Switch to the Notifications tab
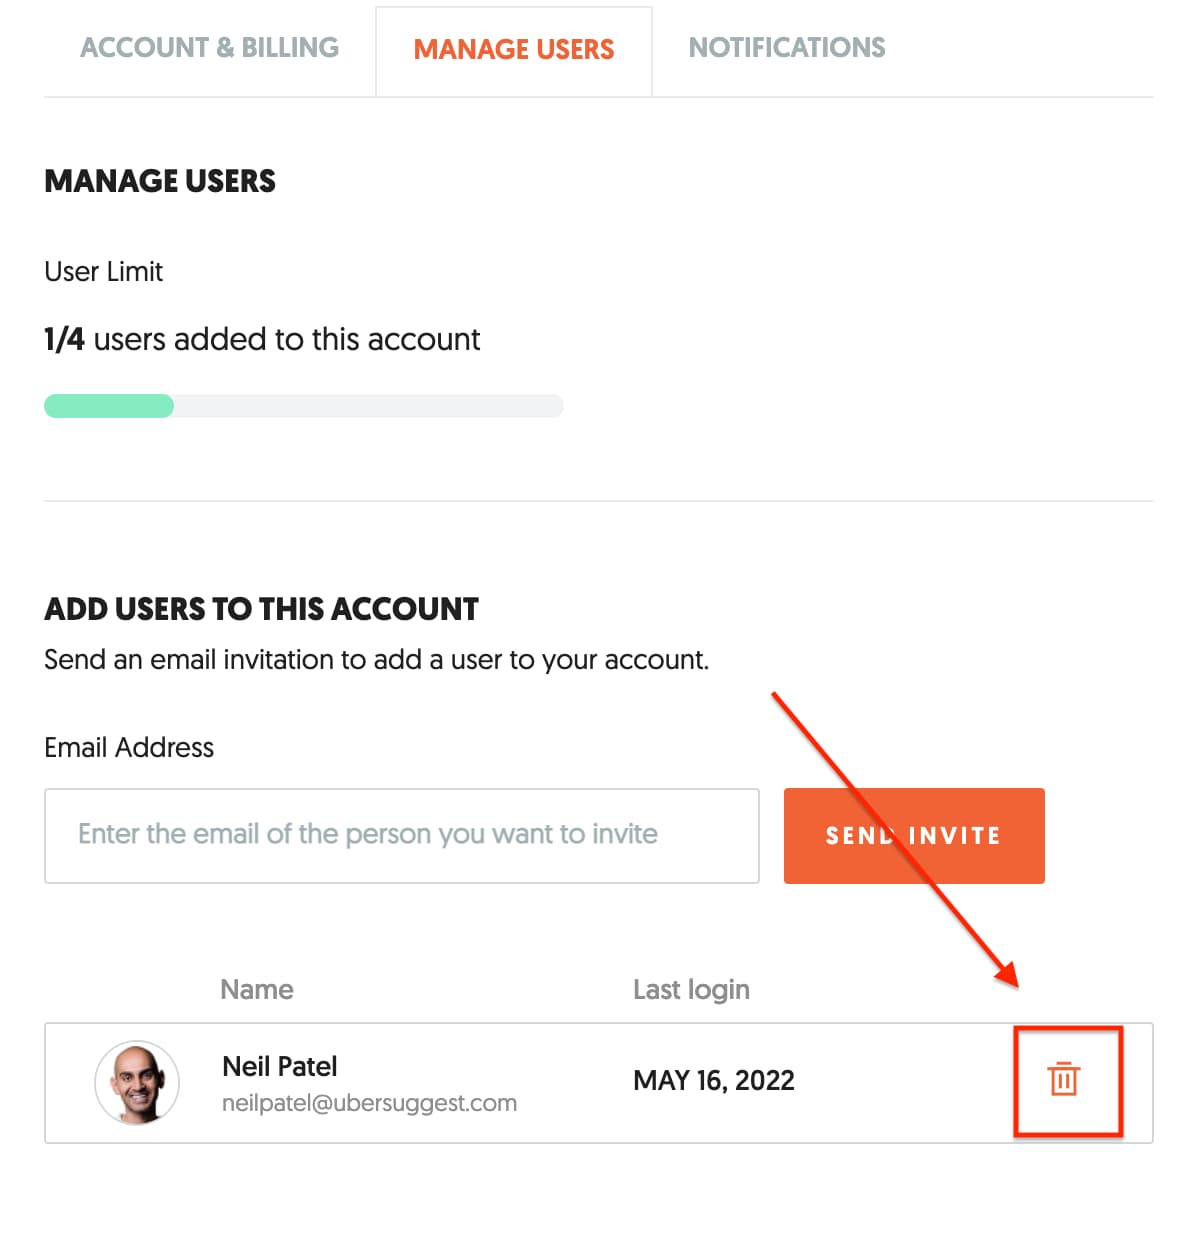 click(x=787, y=48)
